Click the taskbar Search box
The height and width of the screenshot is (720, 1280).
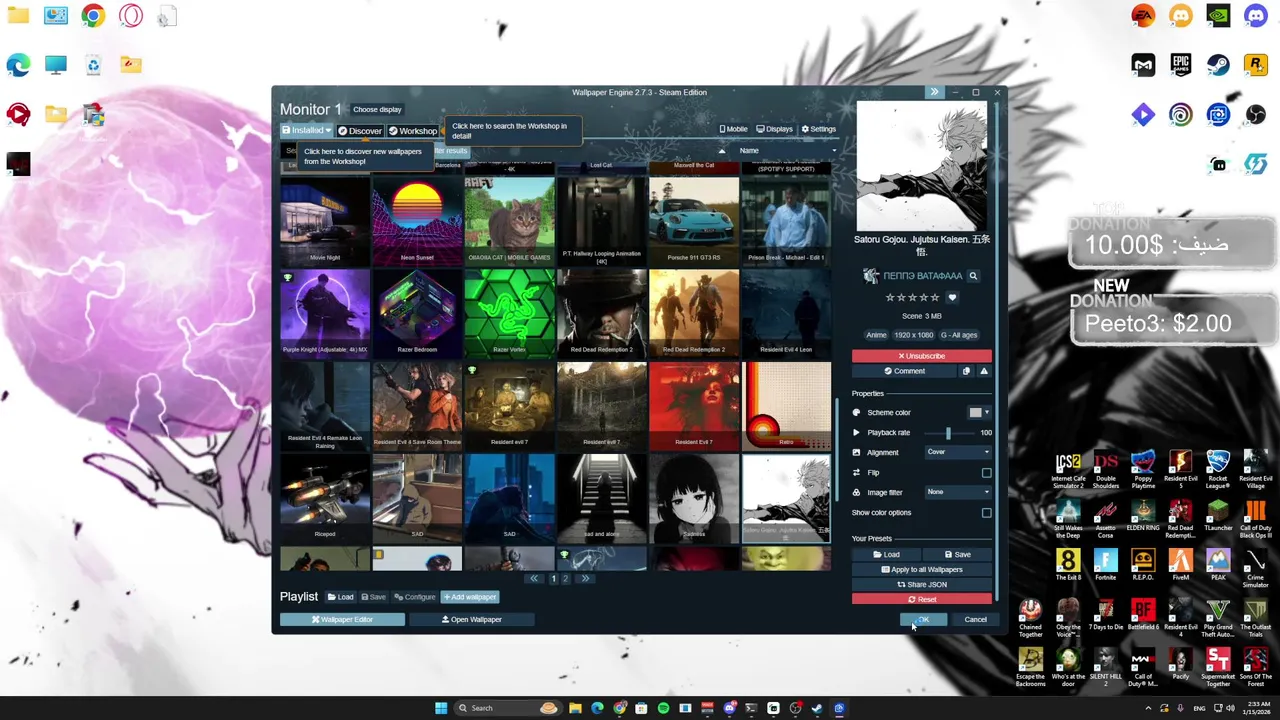coord(508,708)
